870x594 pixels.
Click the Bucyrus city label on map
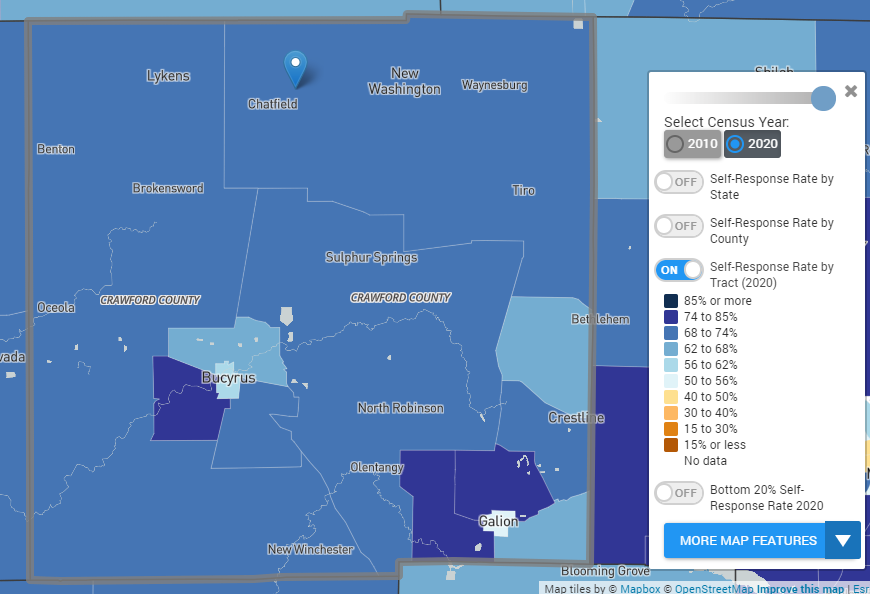(228, 378)
